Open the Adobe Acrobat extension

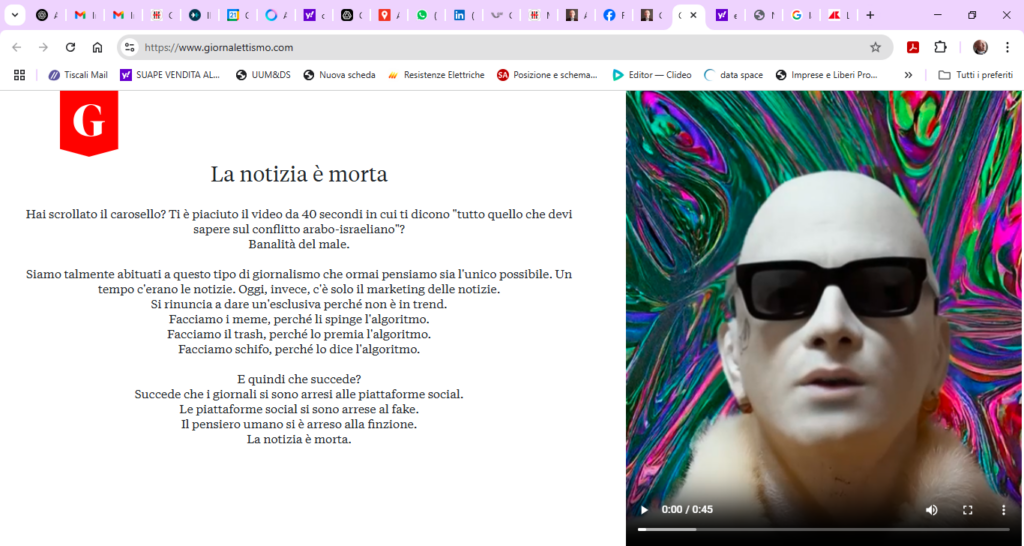tap(912, 47)
